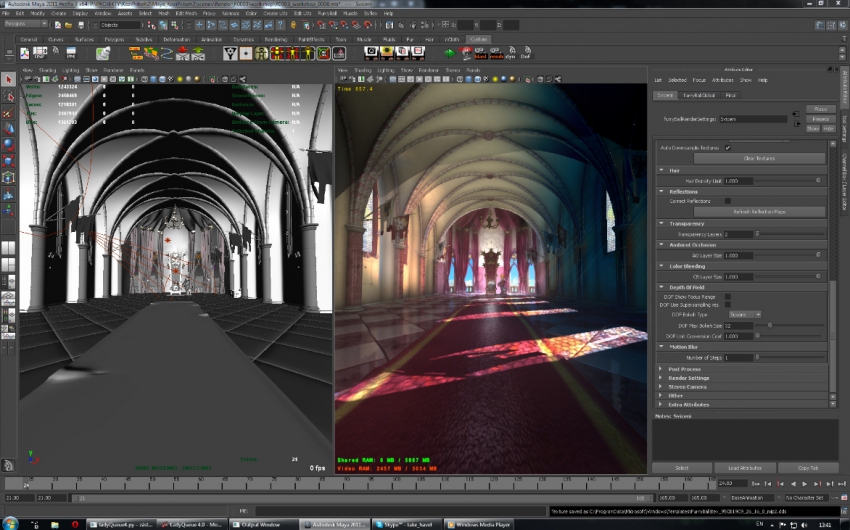Choose the Lasso select tool in toolbox
850x530 pixels.
(x=8, y=96)
